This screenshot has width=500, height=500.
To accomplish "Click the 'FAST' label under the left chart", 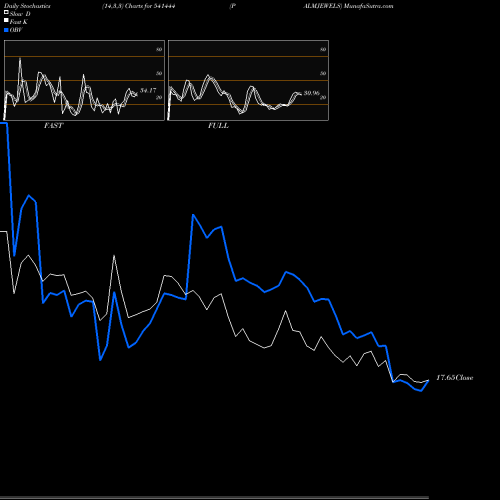I will [x=53, y=126].
